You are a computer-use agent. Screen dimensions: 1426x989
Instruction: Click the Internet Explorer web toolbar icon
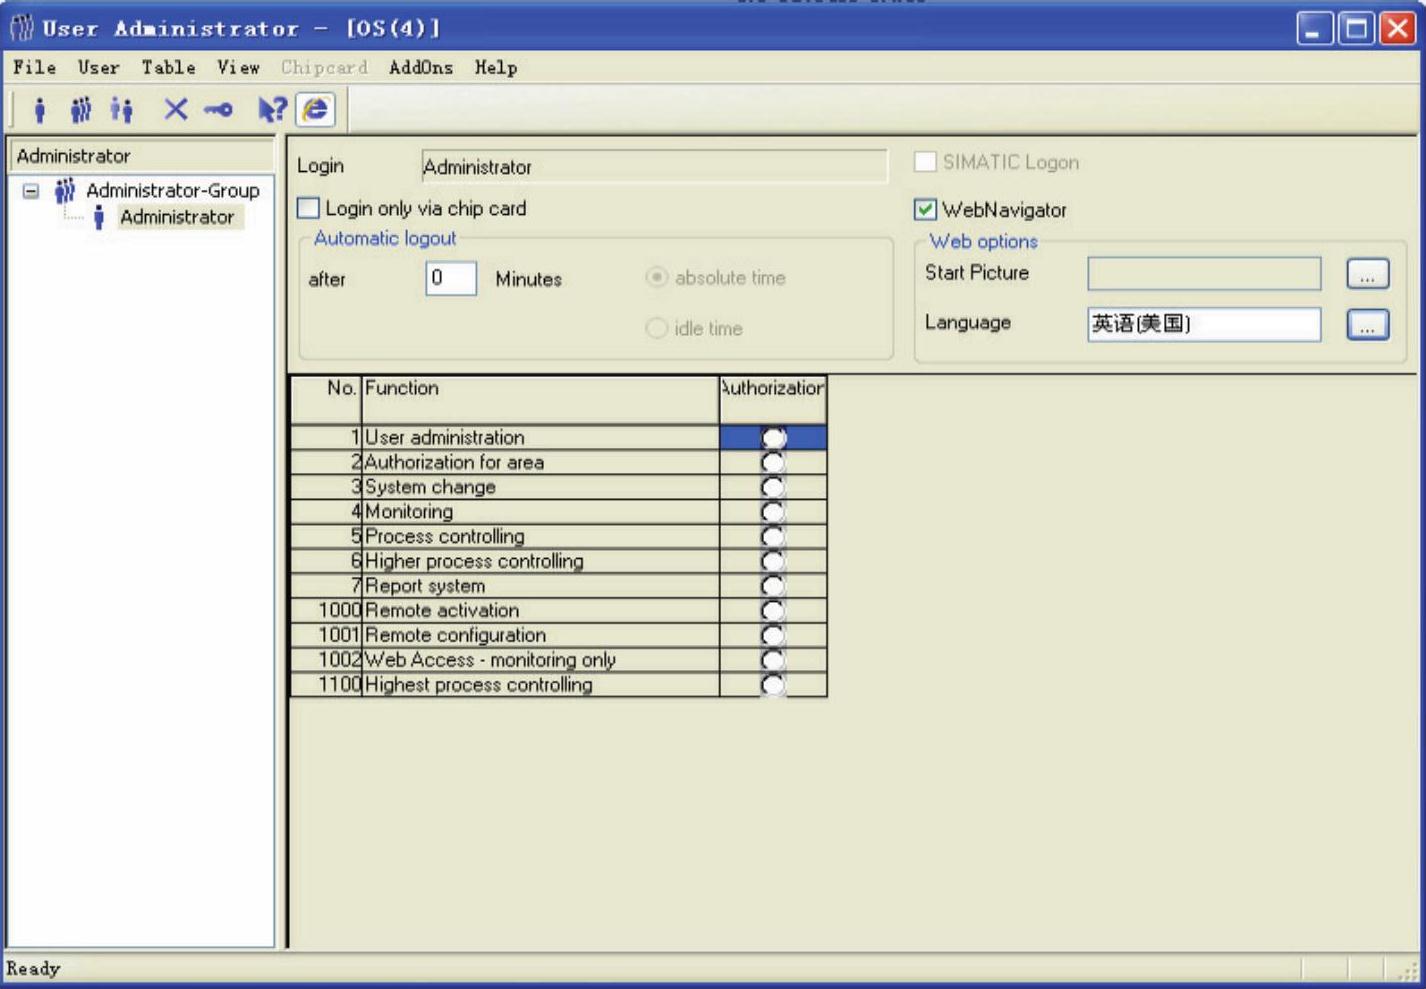tap(316, 109)
